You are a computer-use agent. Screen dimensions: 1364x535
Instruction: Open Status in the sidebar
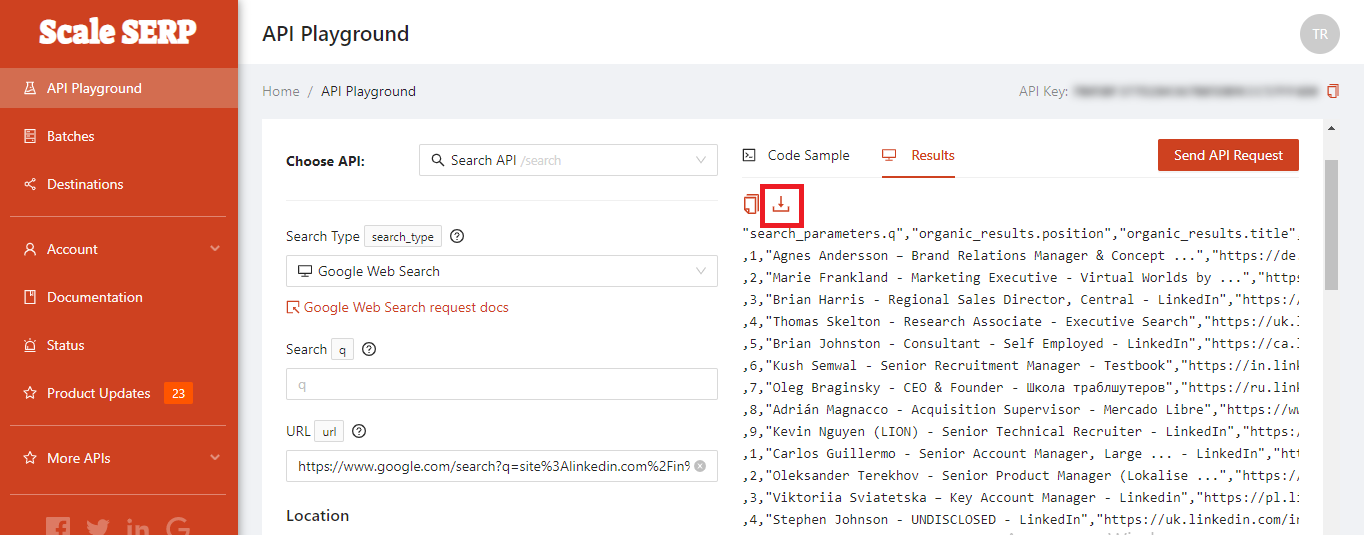[x=119, y=345]
